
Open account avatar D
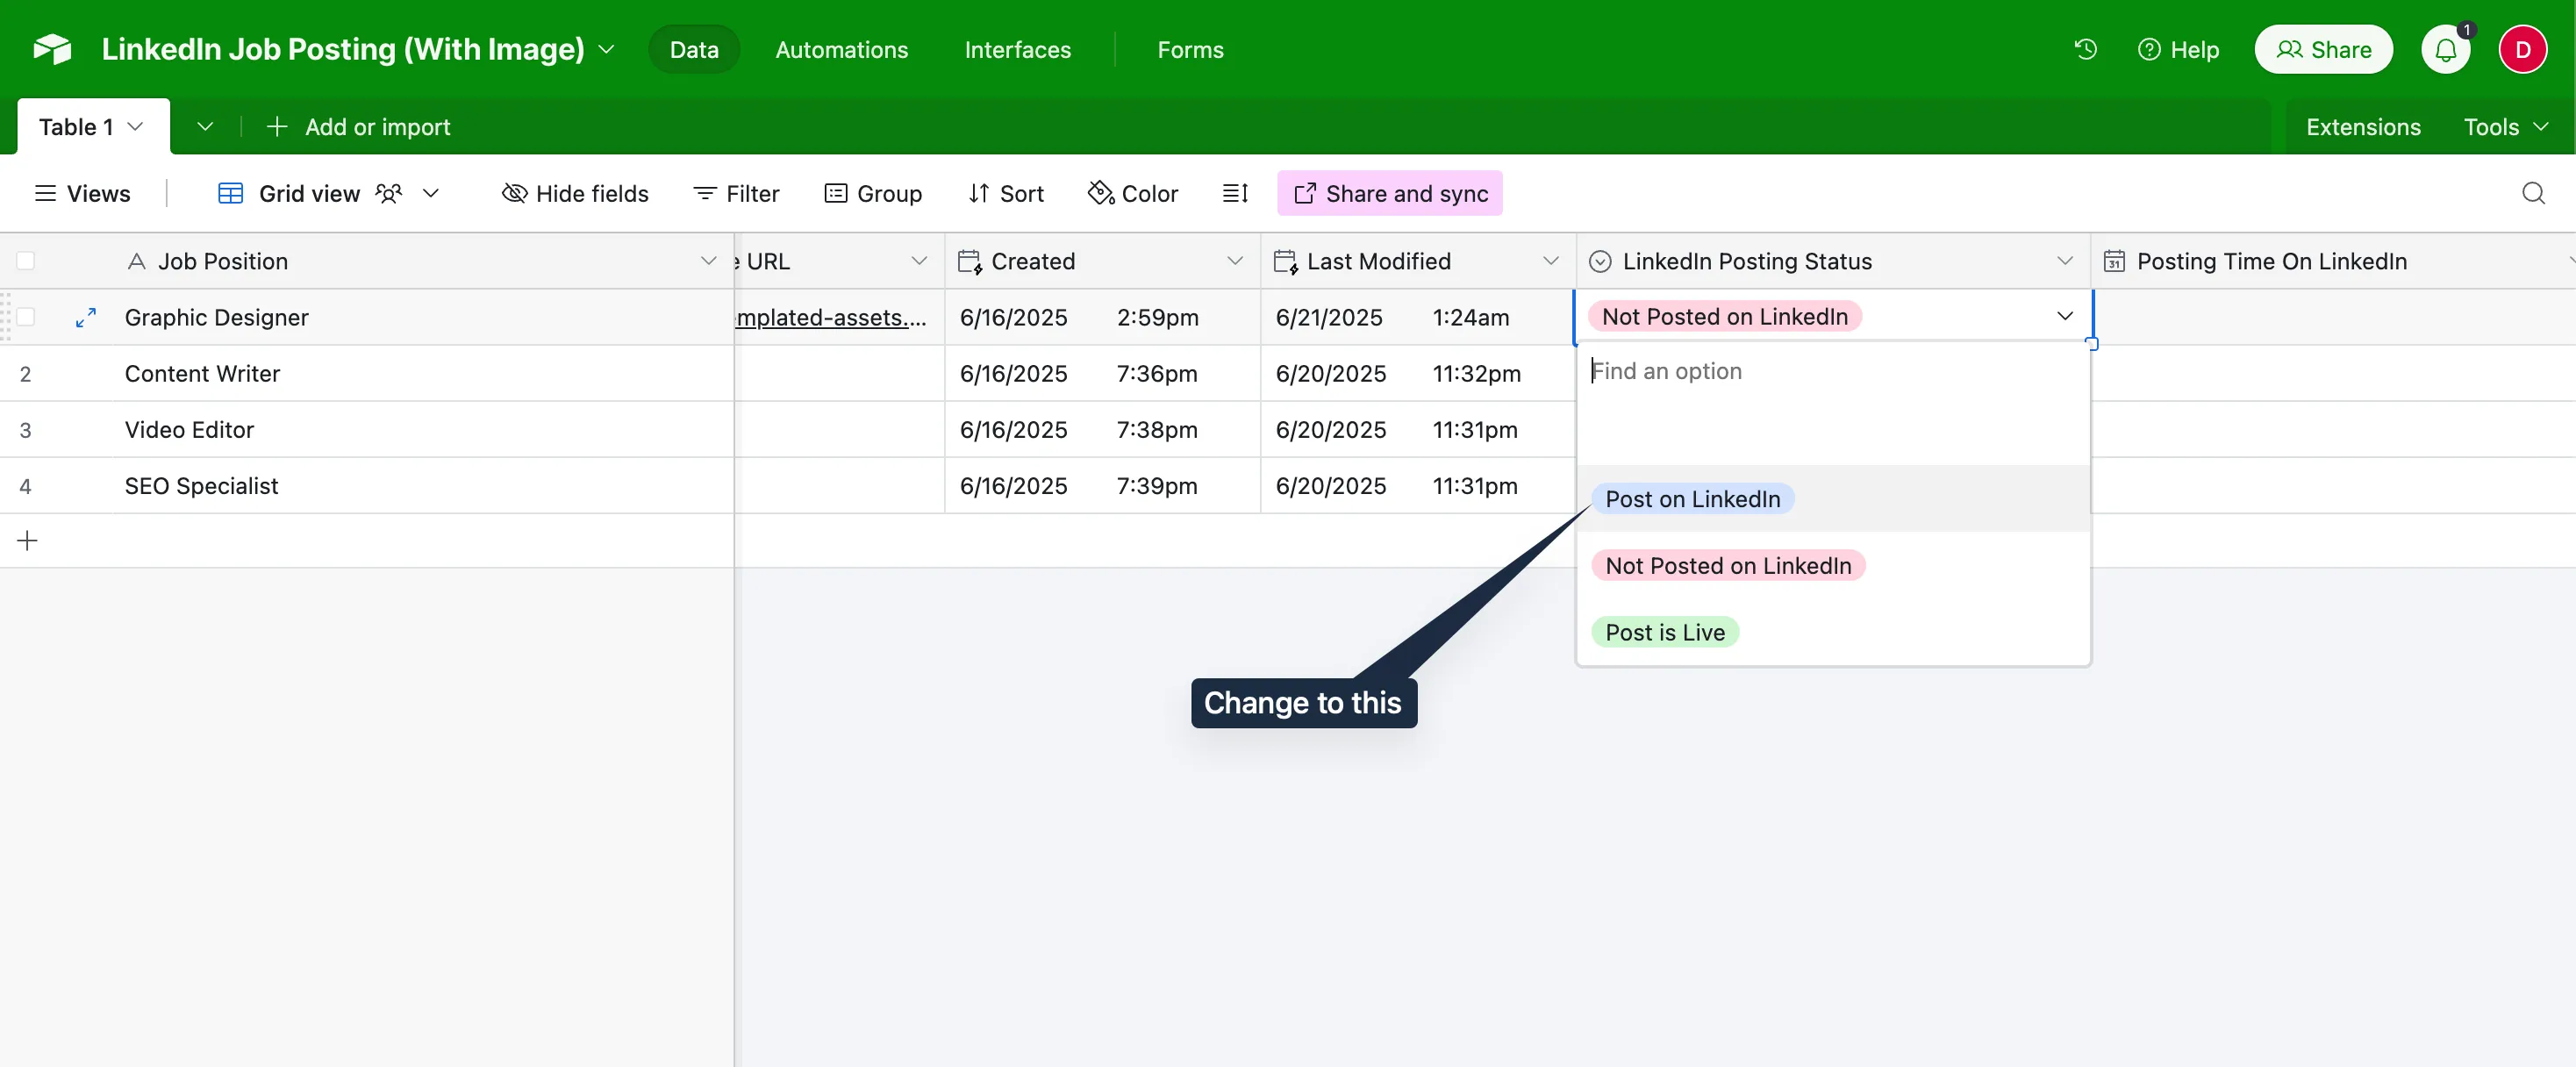tap(2522, 49)
